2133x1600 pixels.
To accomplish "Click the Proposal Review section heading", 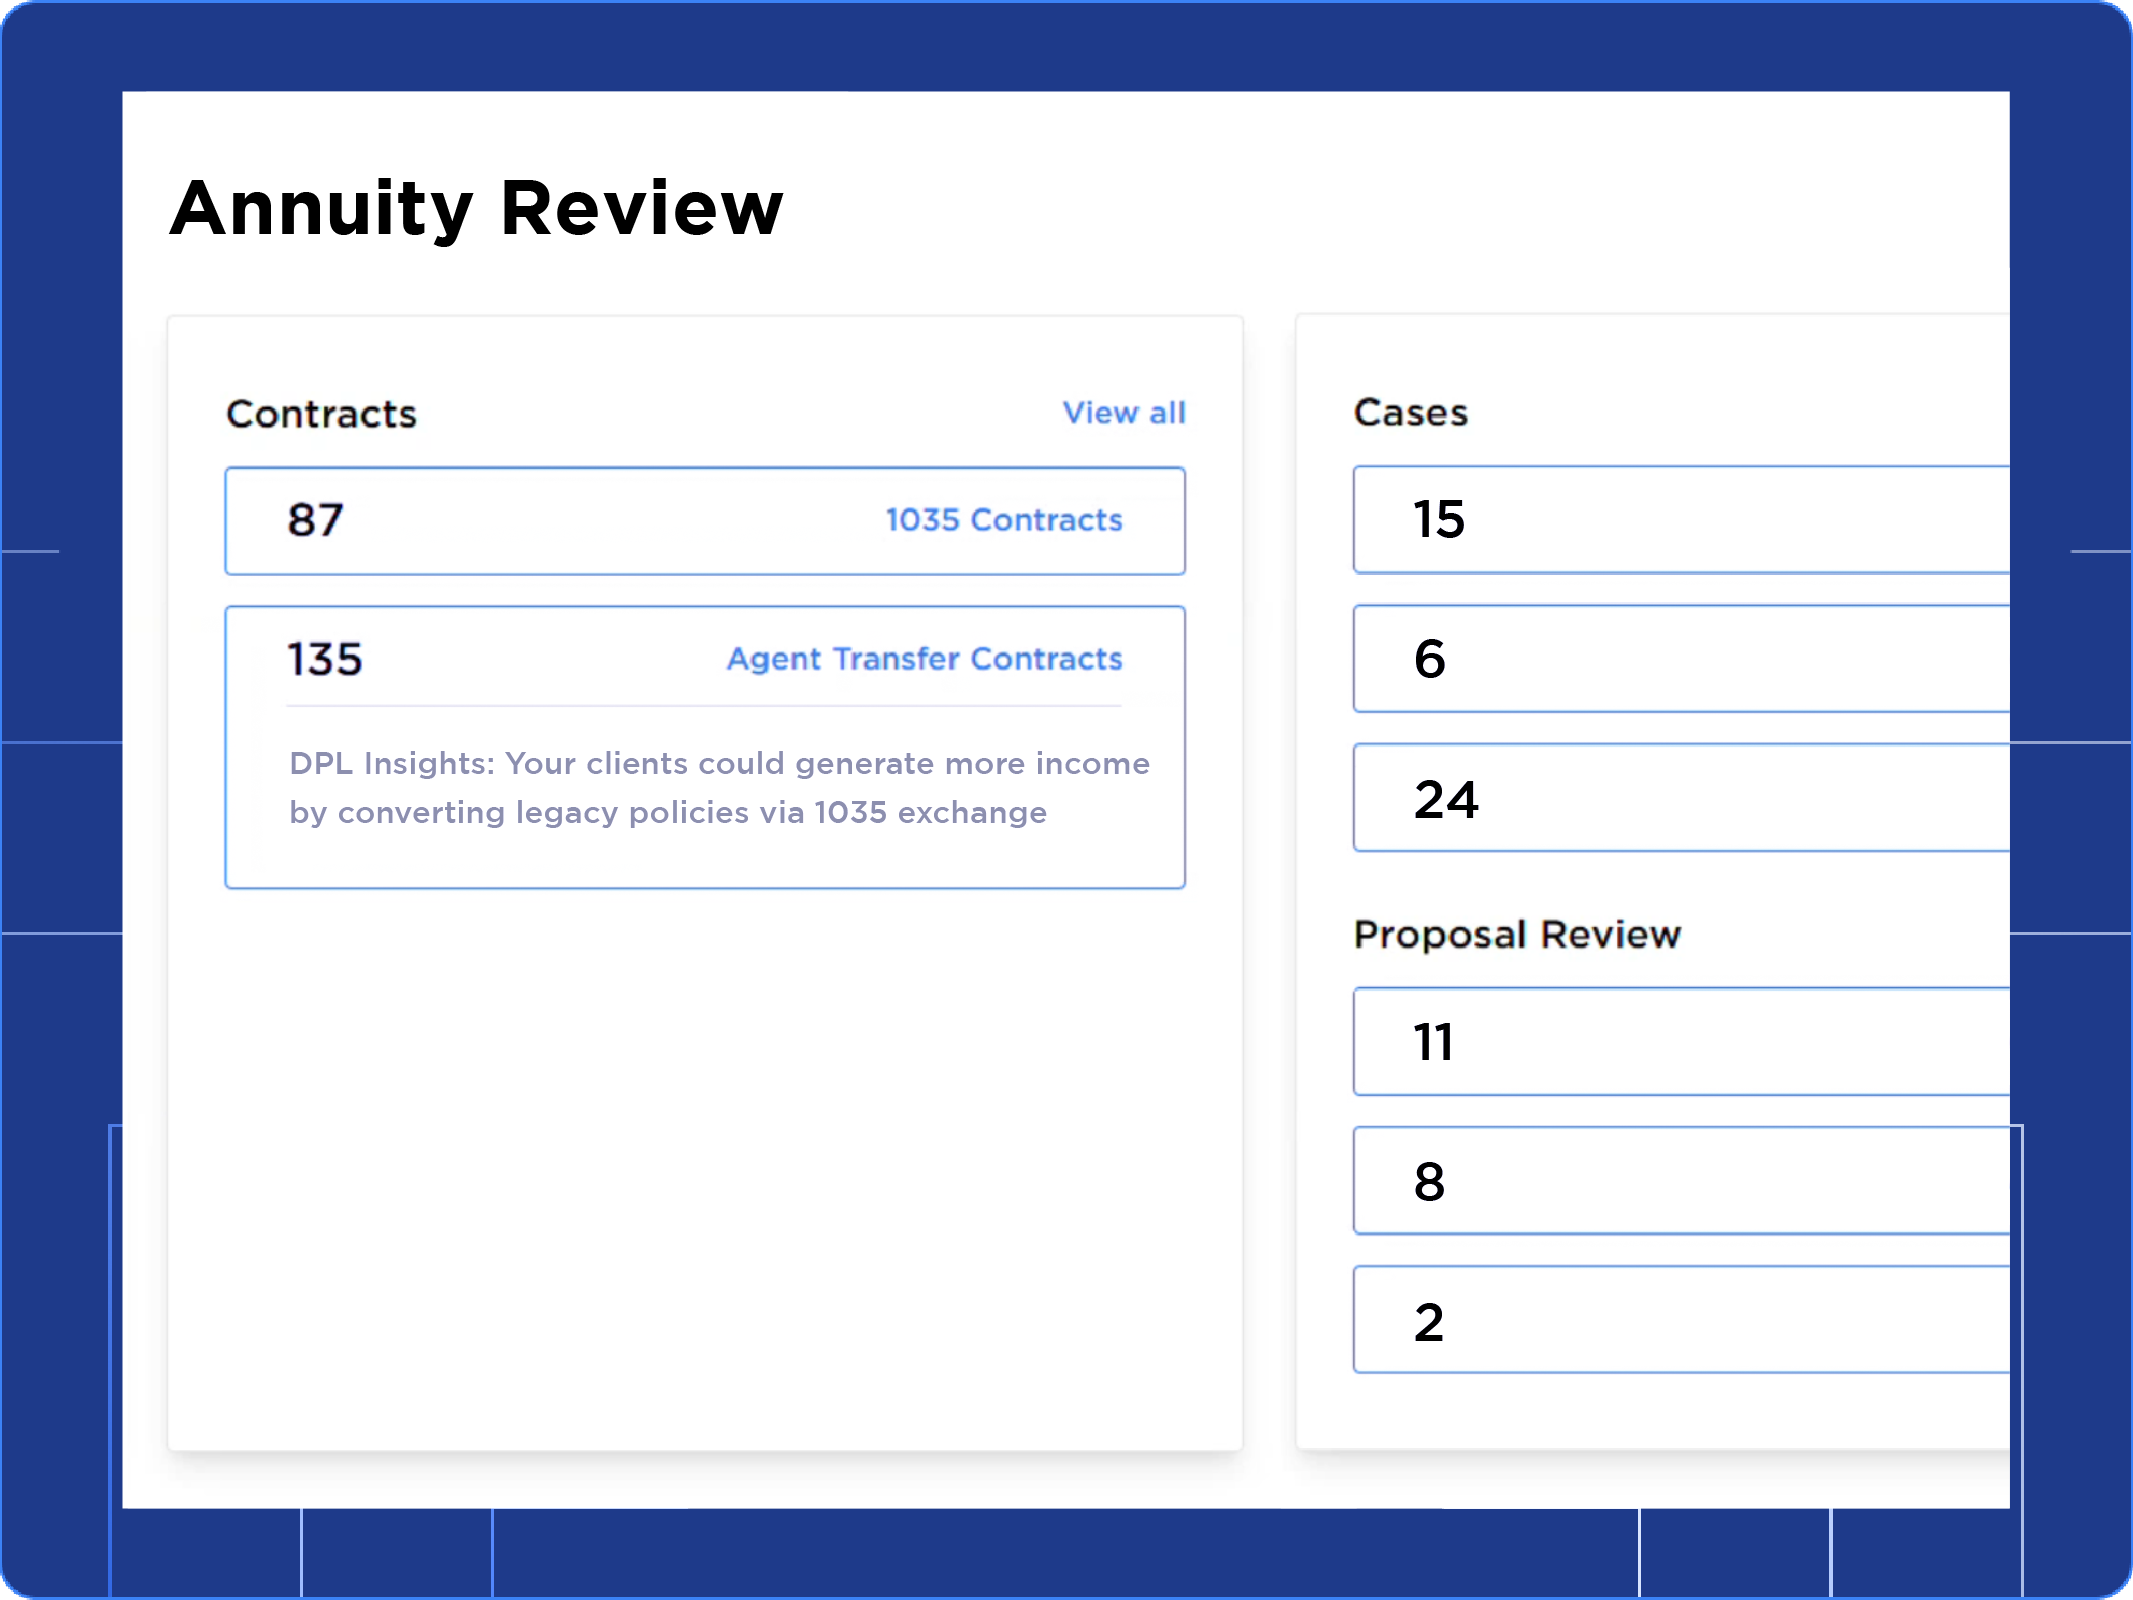I will [x=1517, y=934].
